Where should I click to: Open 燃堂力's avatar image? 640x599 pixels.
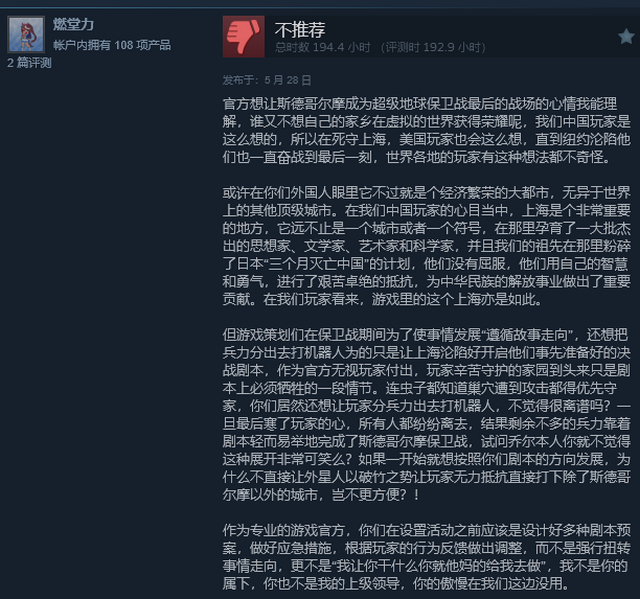pyautogui.click(x=26, y=34)
